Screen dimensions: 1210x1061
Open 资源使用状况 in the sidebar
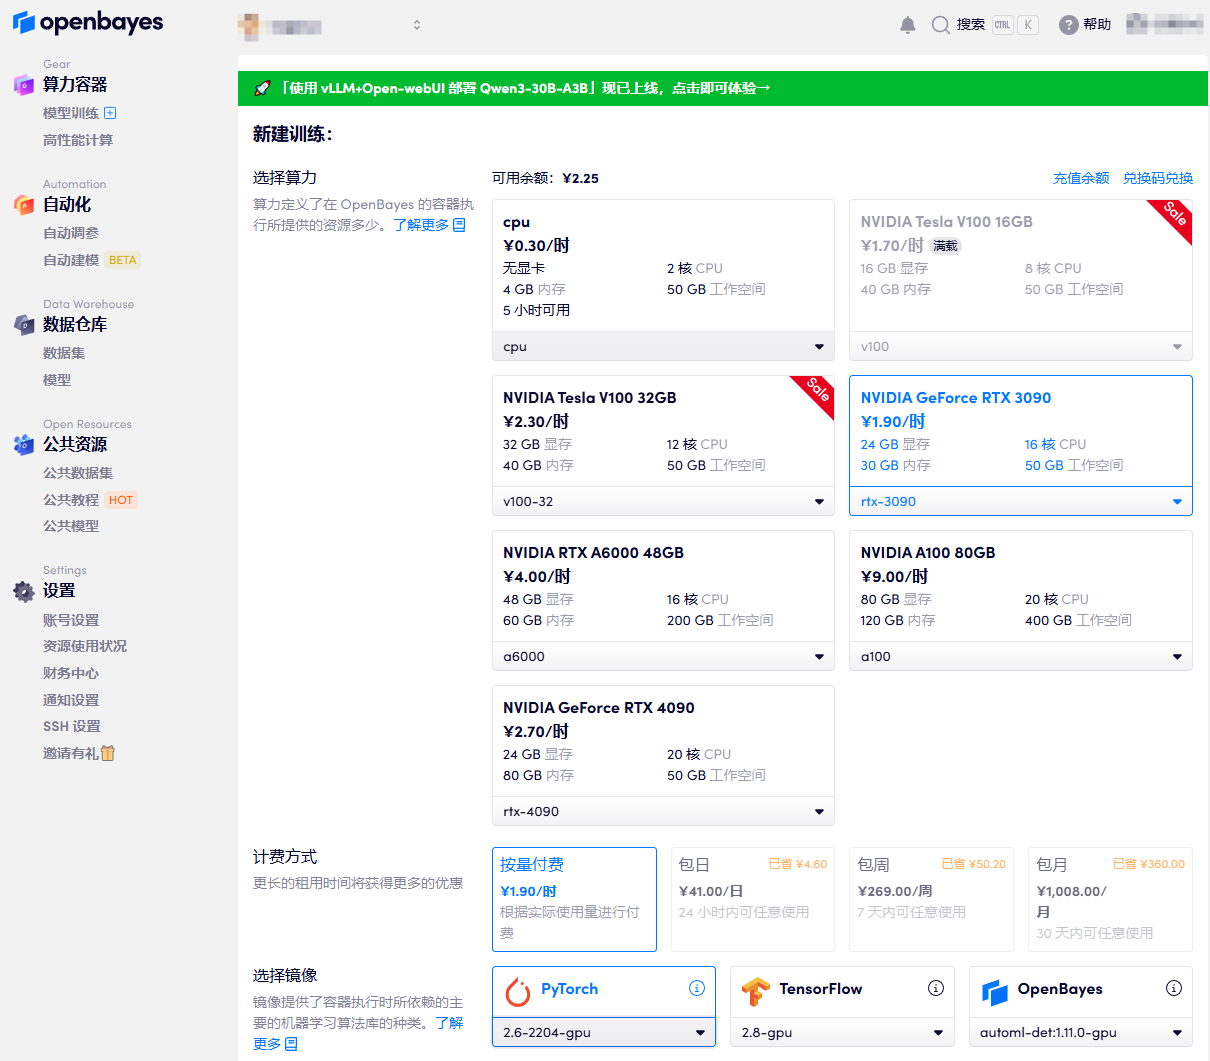click(85, 646)
